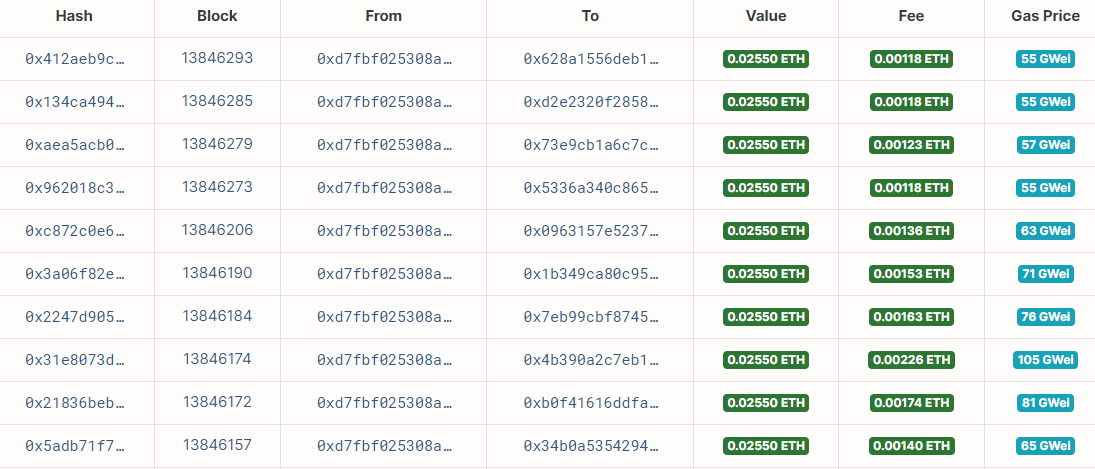This screenshot has height=469, width=1095.
Task: Click the Block column header
Action: pyautogui.click(x=217, y=16)
